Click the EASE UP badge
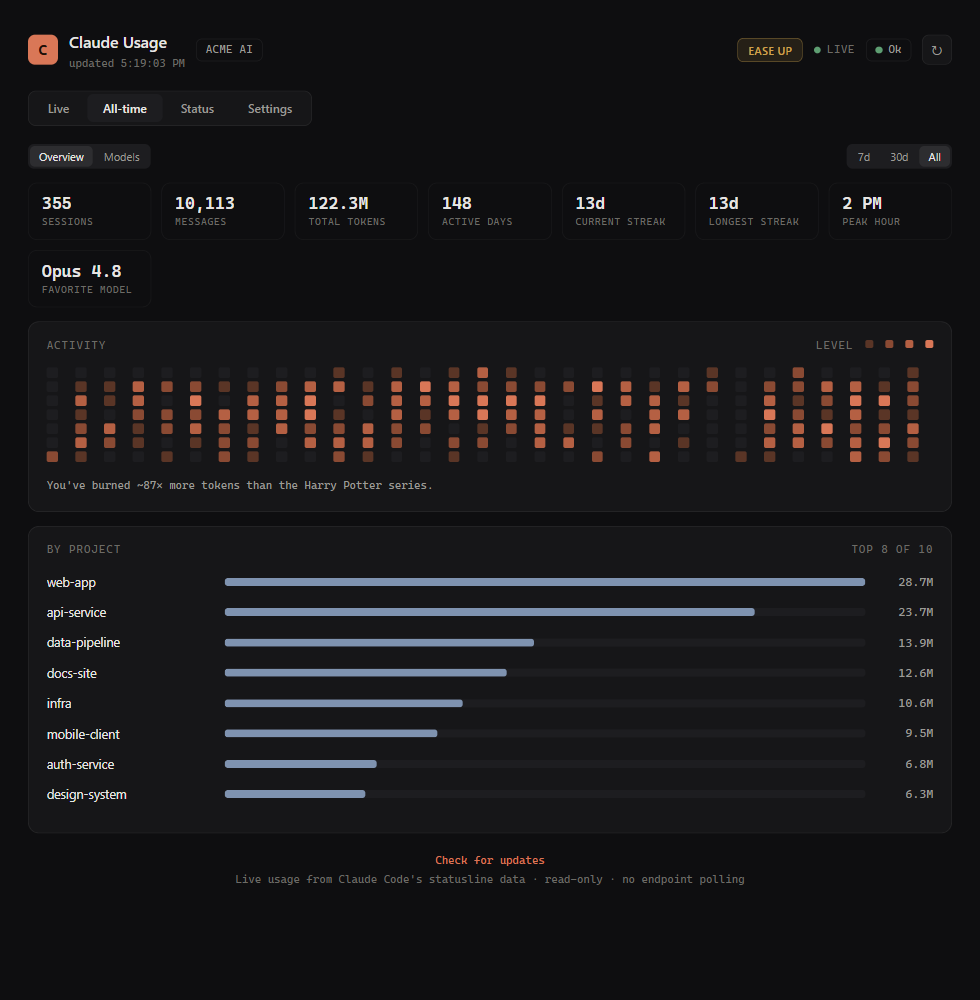 click(x=770, y=50)
